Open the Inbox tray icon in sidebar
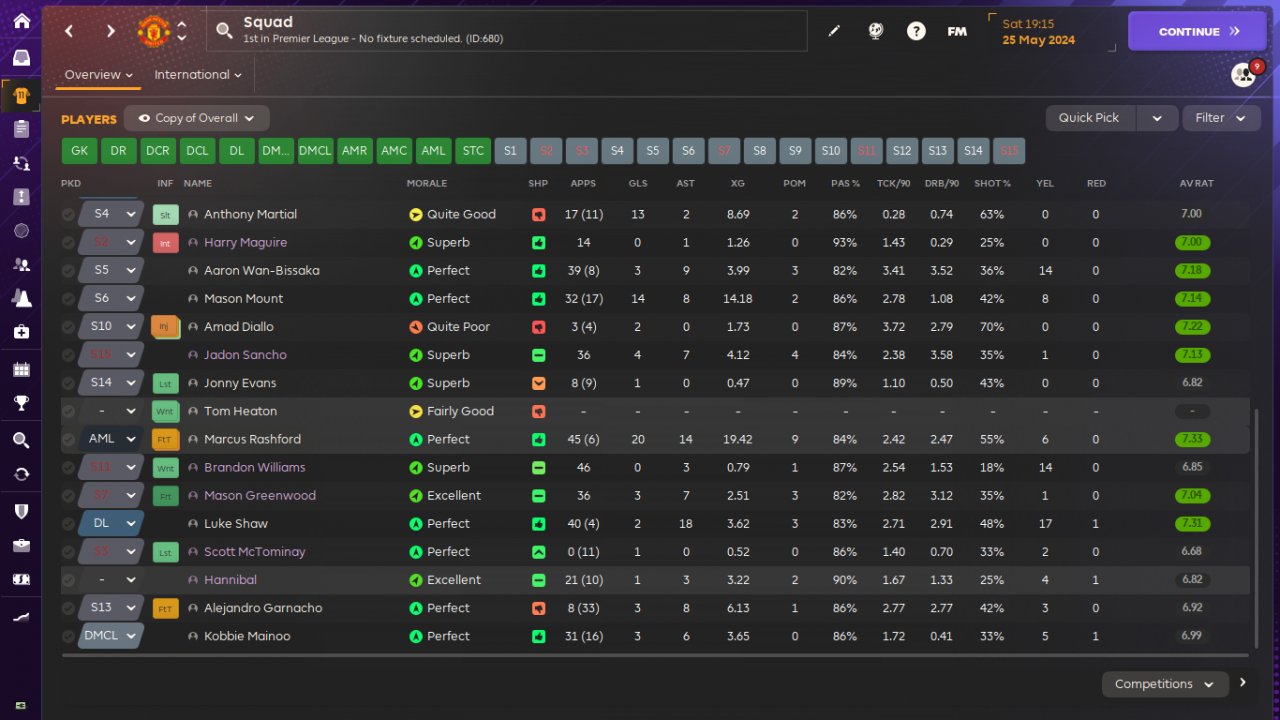The image size is (1280, 720). pyautogui.click(x=21, y=58)
